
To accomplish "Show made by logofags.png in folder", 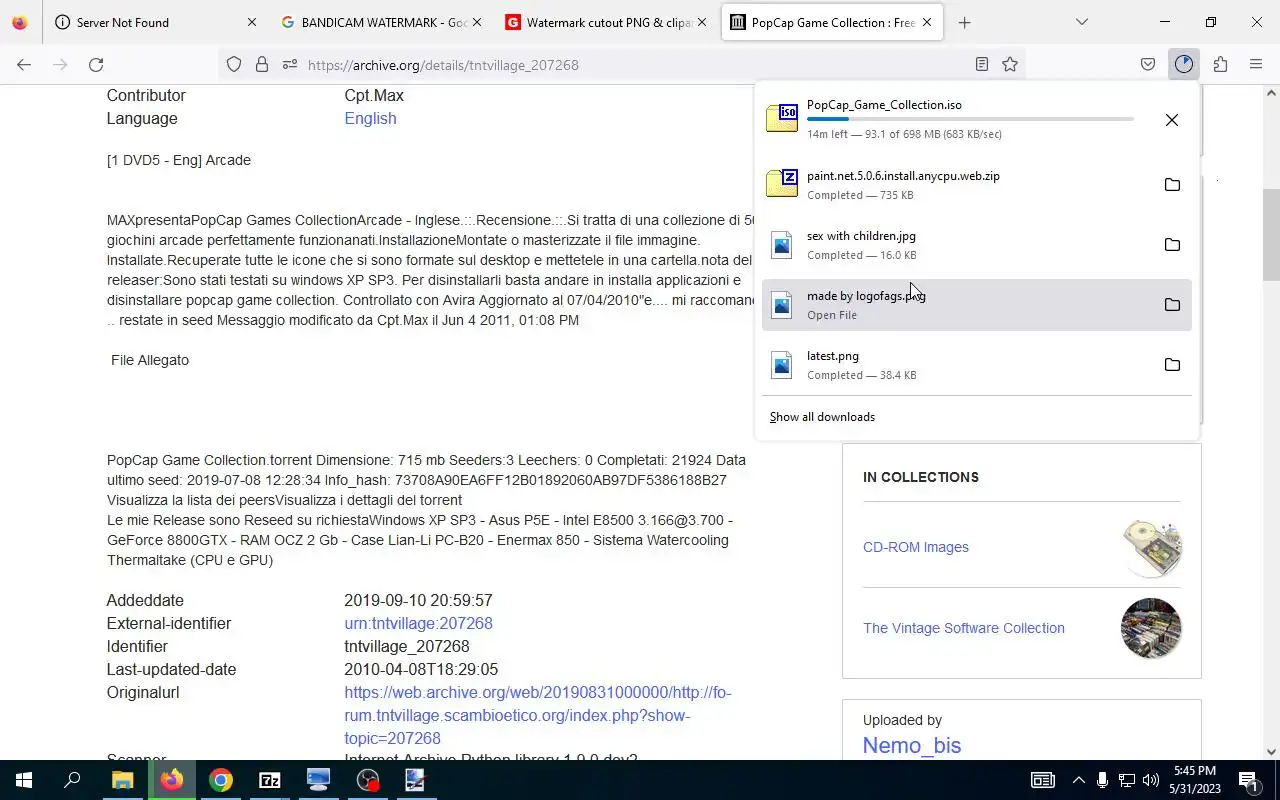I will pyautogui.click(x=1172, y=305).
